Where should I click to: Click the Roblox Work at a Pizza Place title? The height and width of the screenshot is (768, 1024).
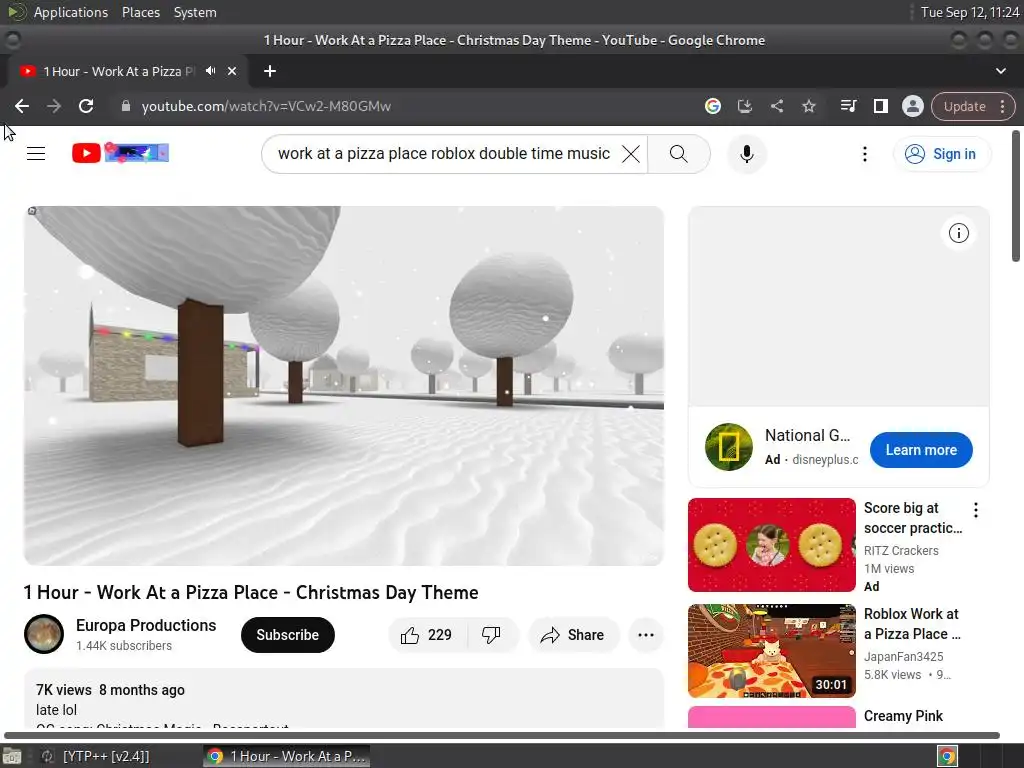coord(912,624)
